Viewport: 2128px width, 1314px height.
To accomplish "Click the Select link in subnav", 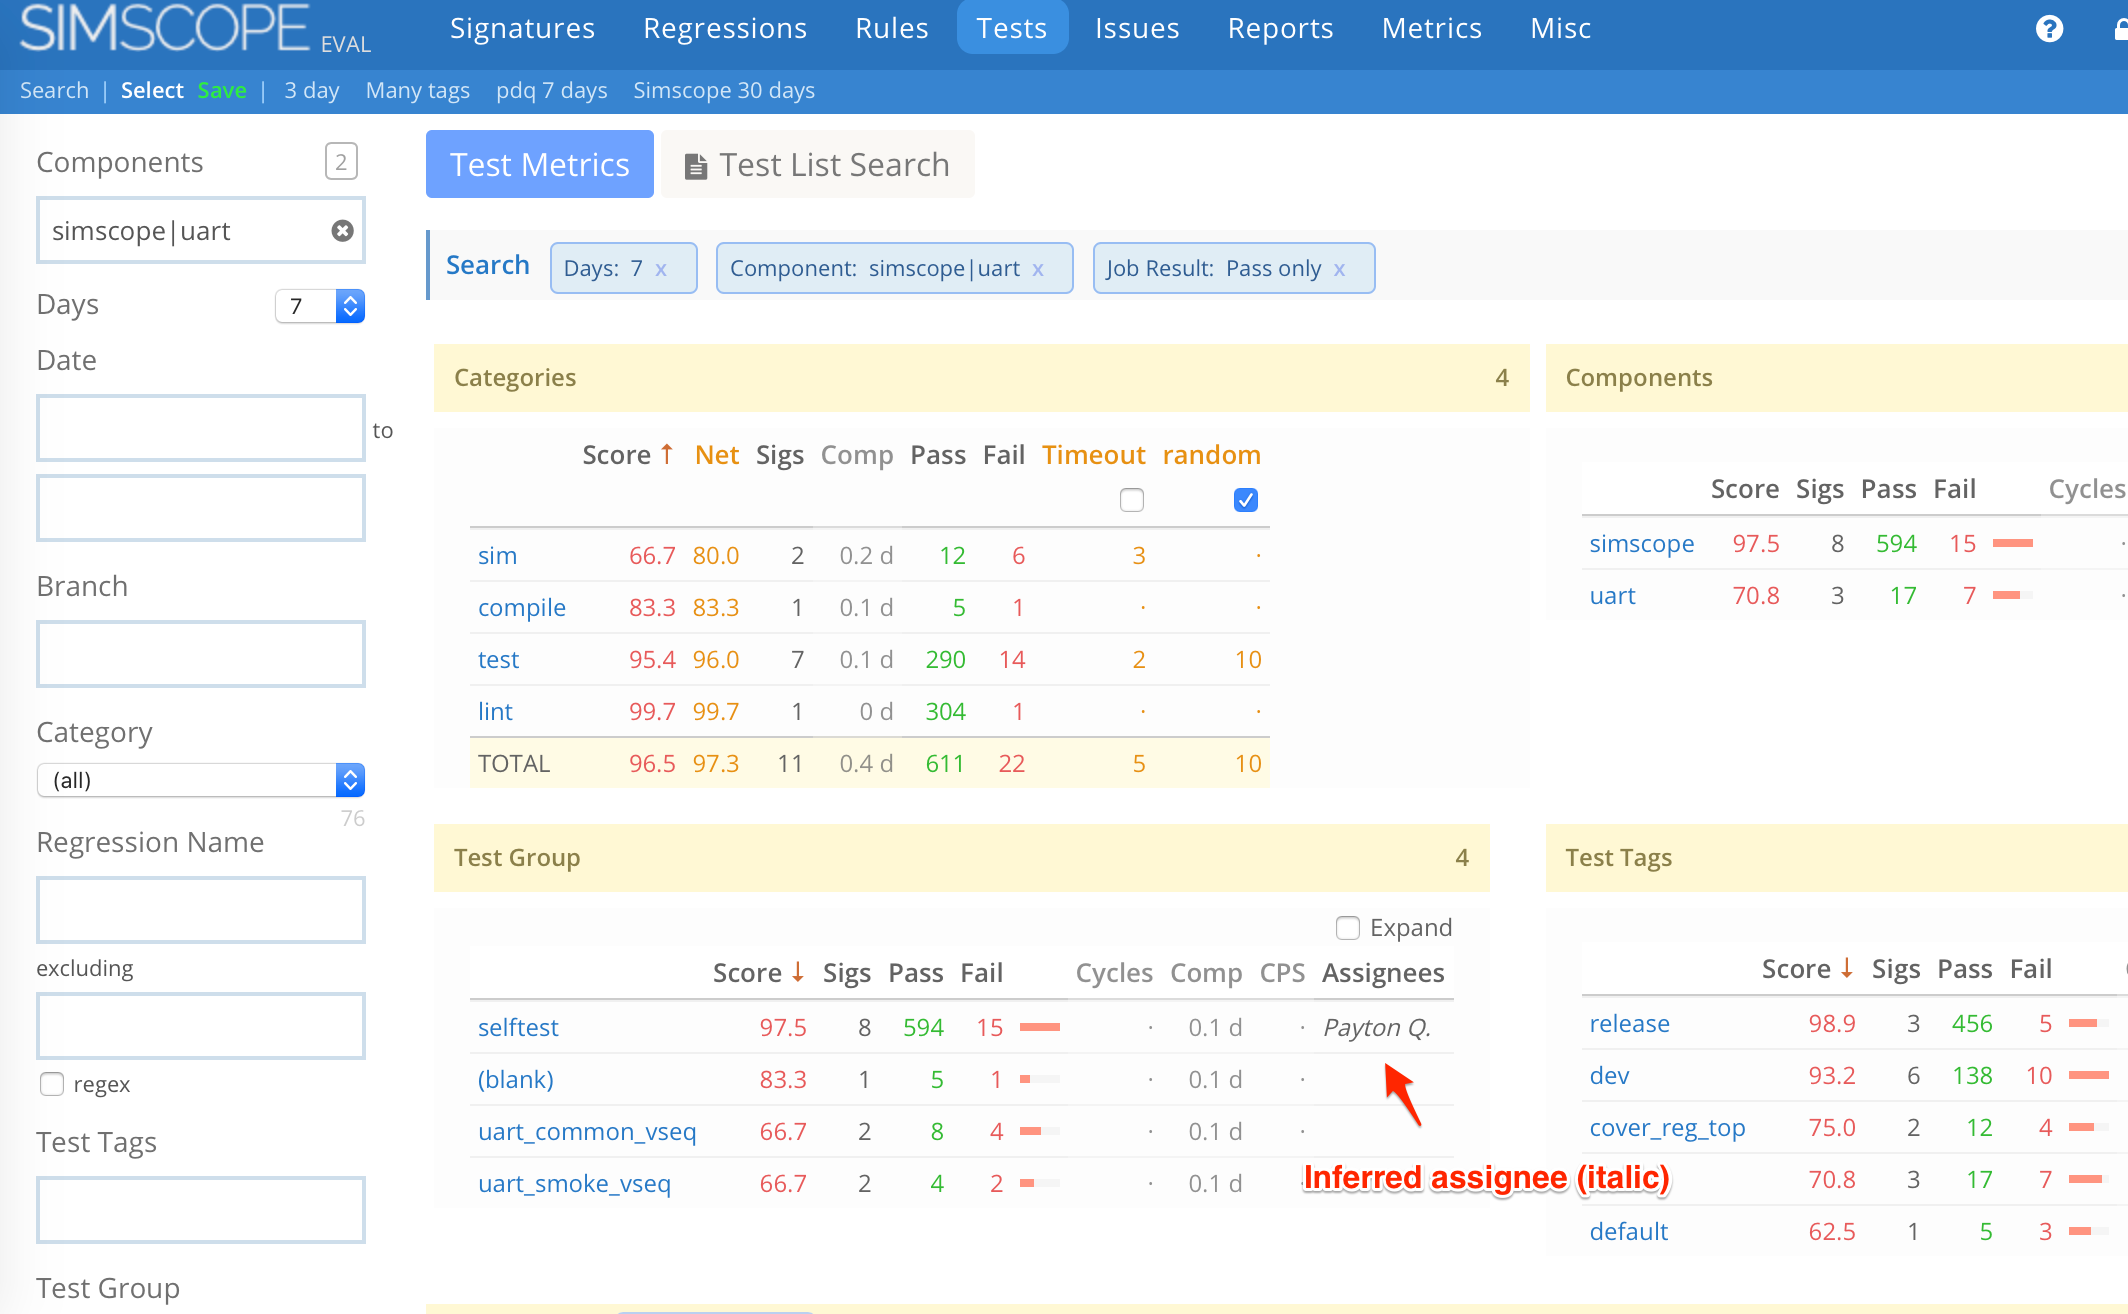I will [x=152, y=90].
